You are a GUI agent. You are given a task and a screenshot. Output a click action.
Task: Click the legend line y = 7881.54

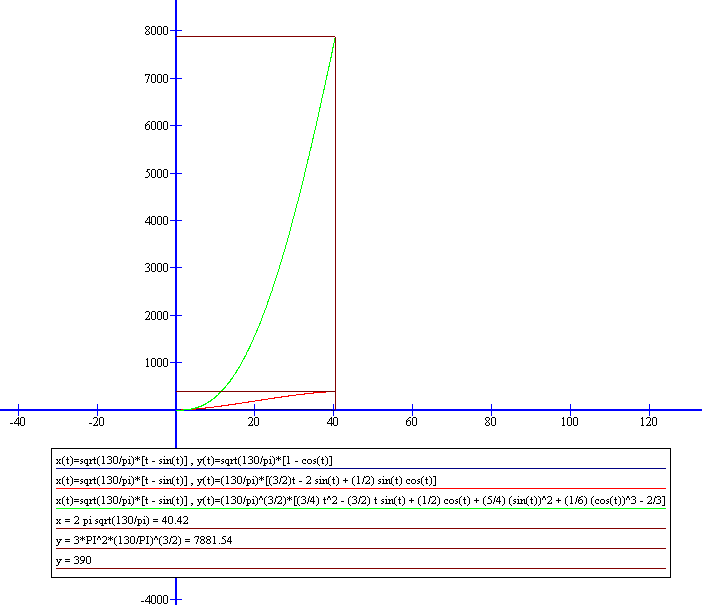[x=144, y=540]
